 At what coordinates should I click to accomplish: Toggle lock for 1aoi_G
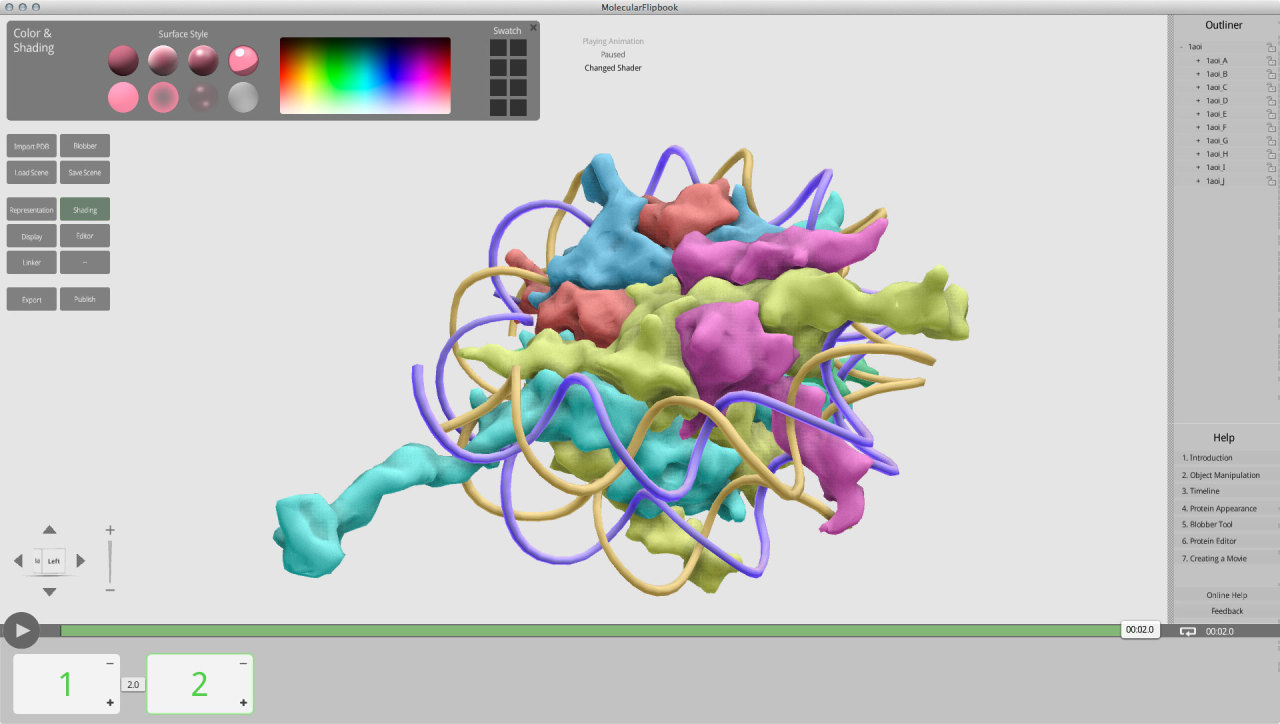[1271, 141]
